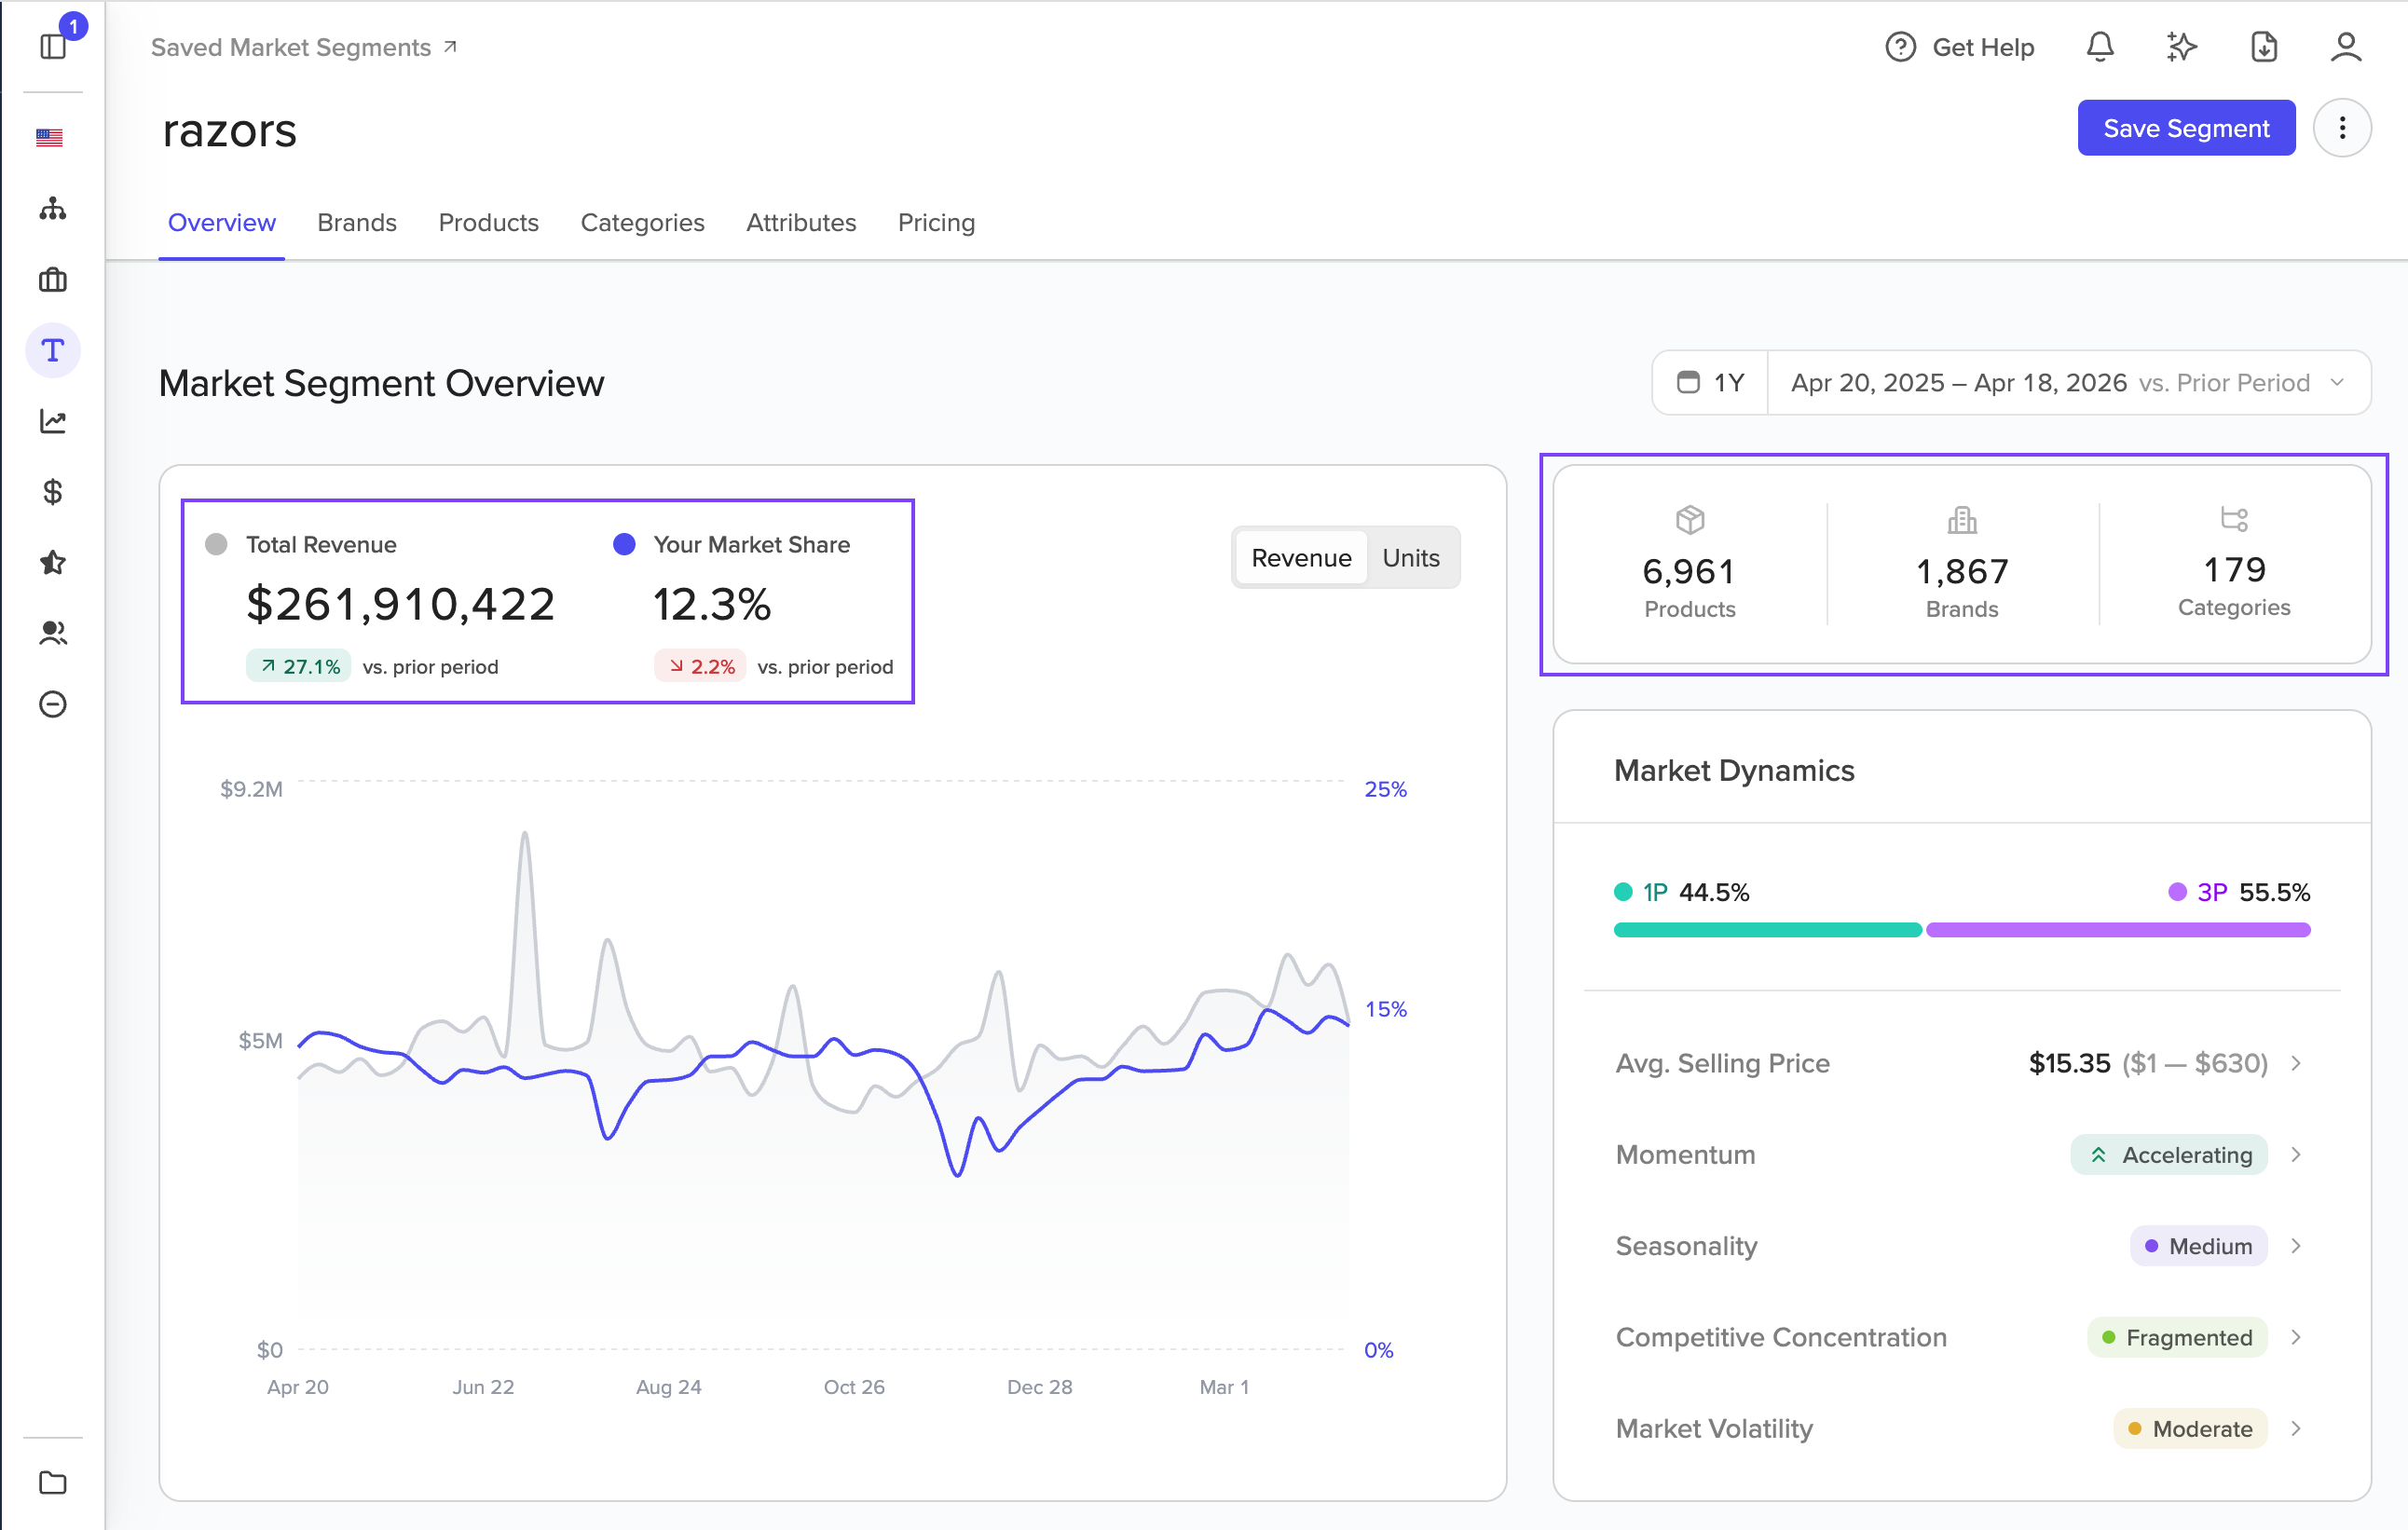Screen dimensions: 2408x1530
Task: Toggle the sidebar panel icon with notification badge
Action: click(x=53, y=46)
